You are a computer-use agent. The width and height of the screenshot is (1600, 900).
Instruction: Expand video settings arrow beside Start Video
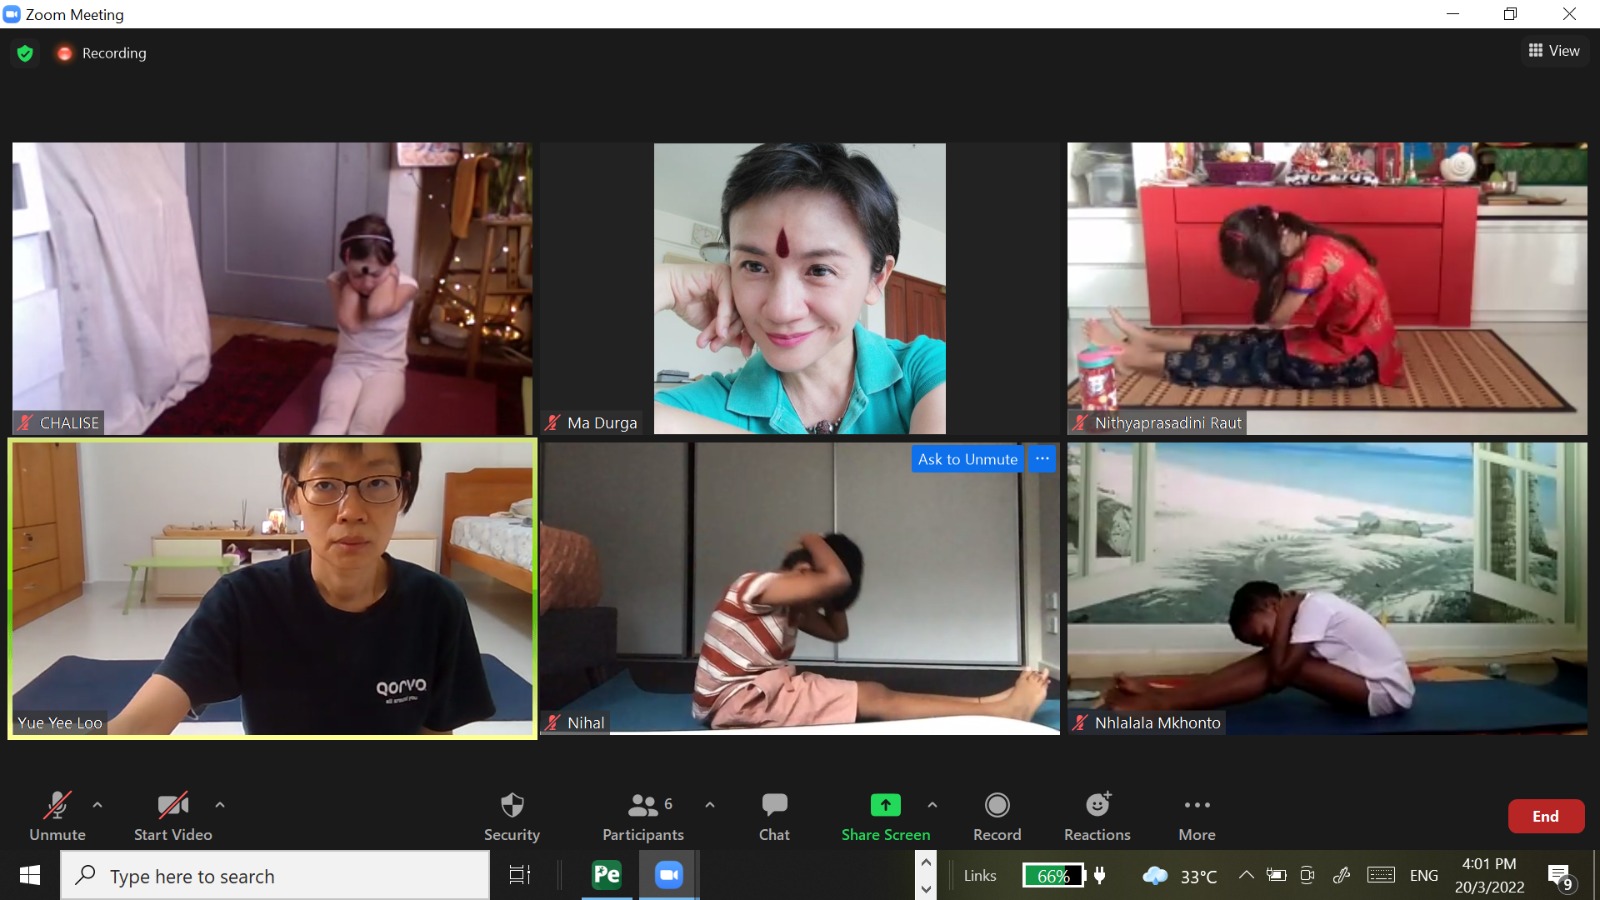click(220, 804)
